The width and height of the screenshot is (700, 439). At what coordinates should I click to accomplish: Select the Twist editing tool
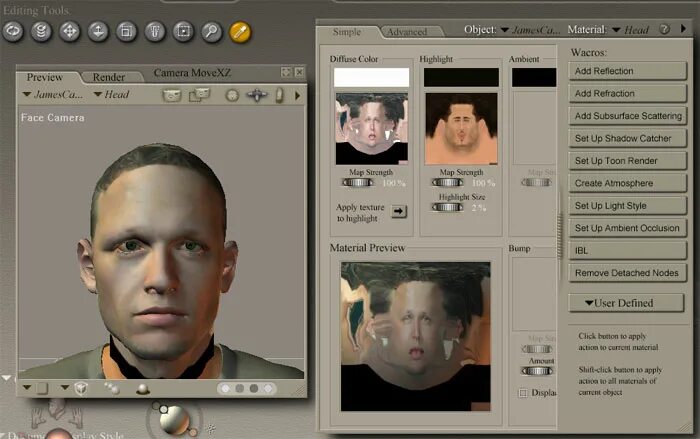[x=43, y=31]
